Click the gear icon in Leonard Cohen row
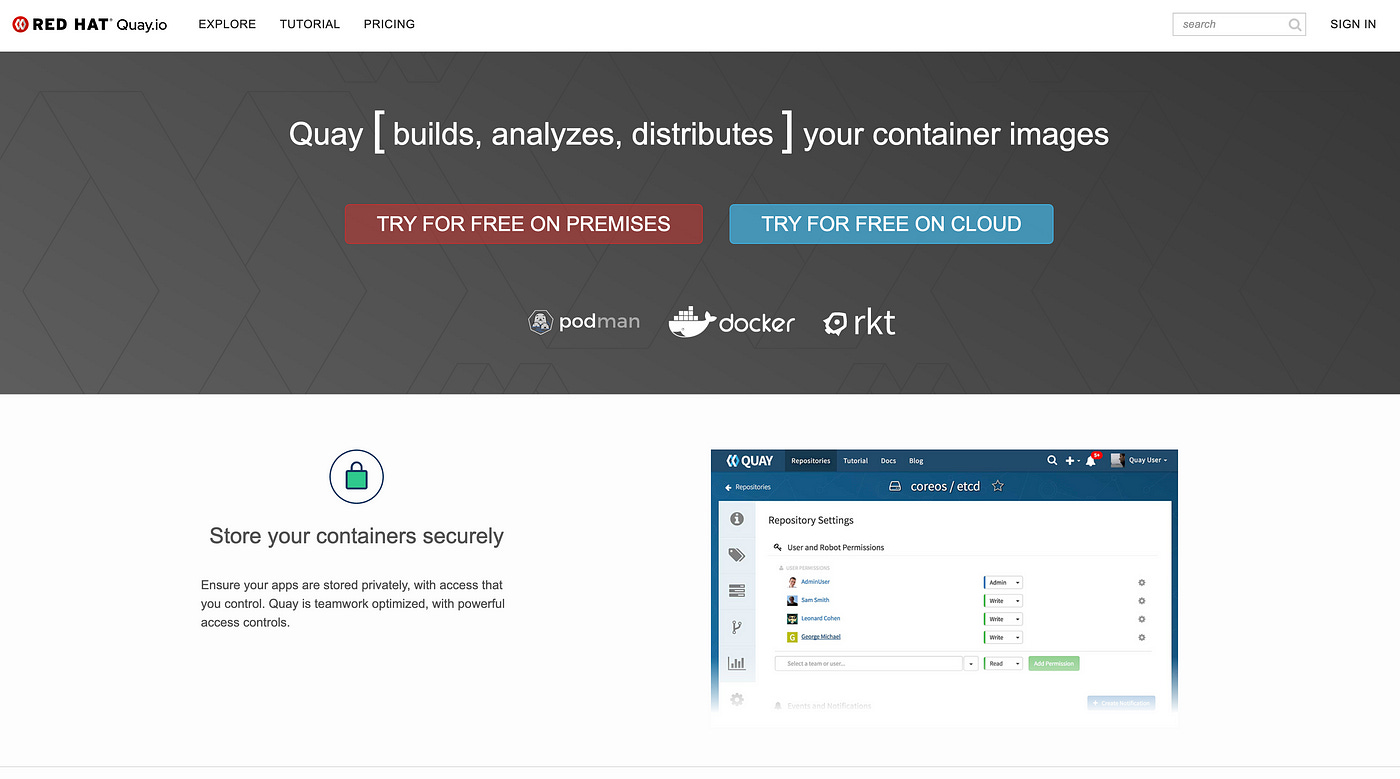Viewport: 1400px width, 779px height. 1141,619
